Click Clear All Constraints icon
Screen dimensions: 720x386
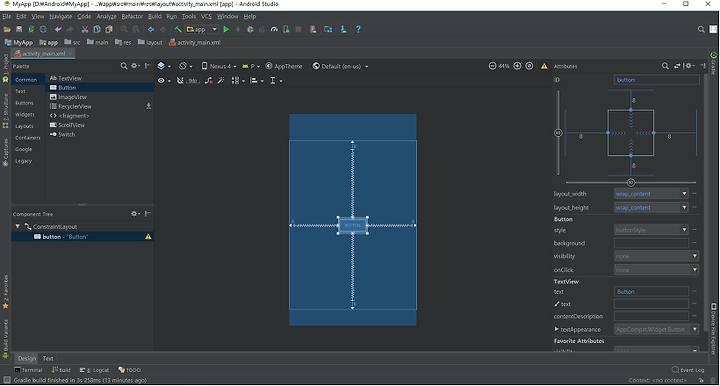pos(208,81)
